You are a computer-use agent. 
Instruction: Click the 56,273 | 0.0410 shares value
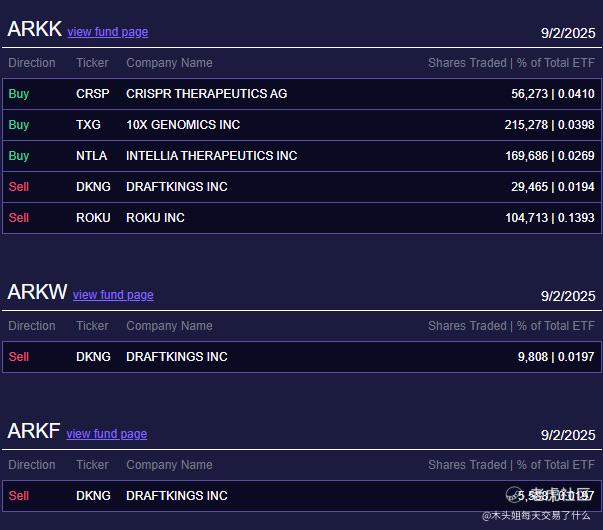click(x=553, y=93)
